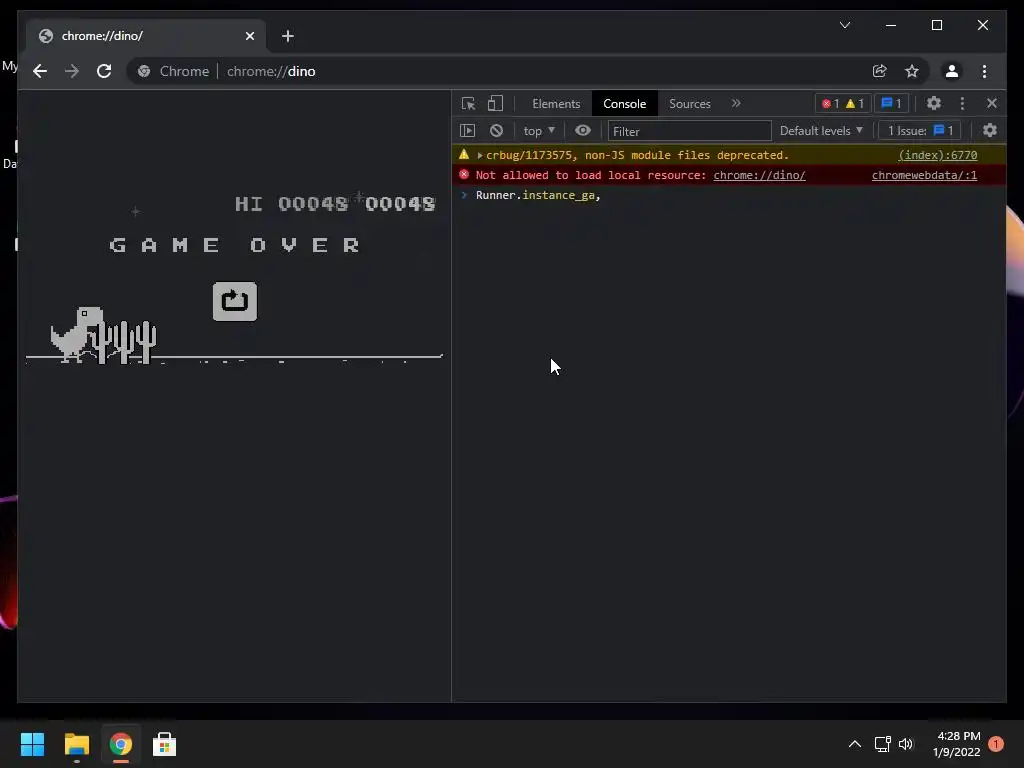Focus the console Filter field
Screen dimensions: 1024x768
click(x=689, y=131)
